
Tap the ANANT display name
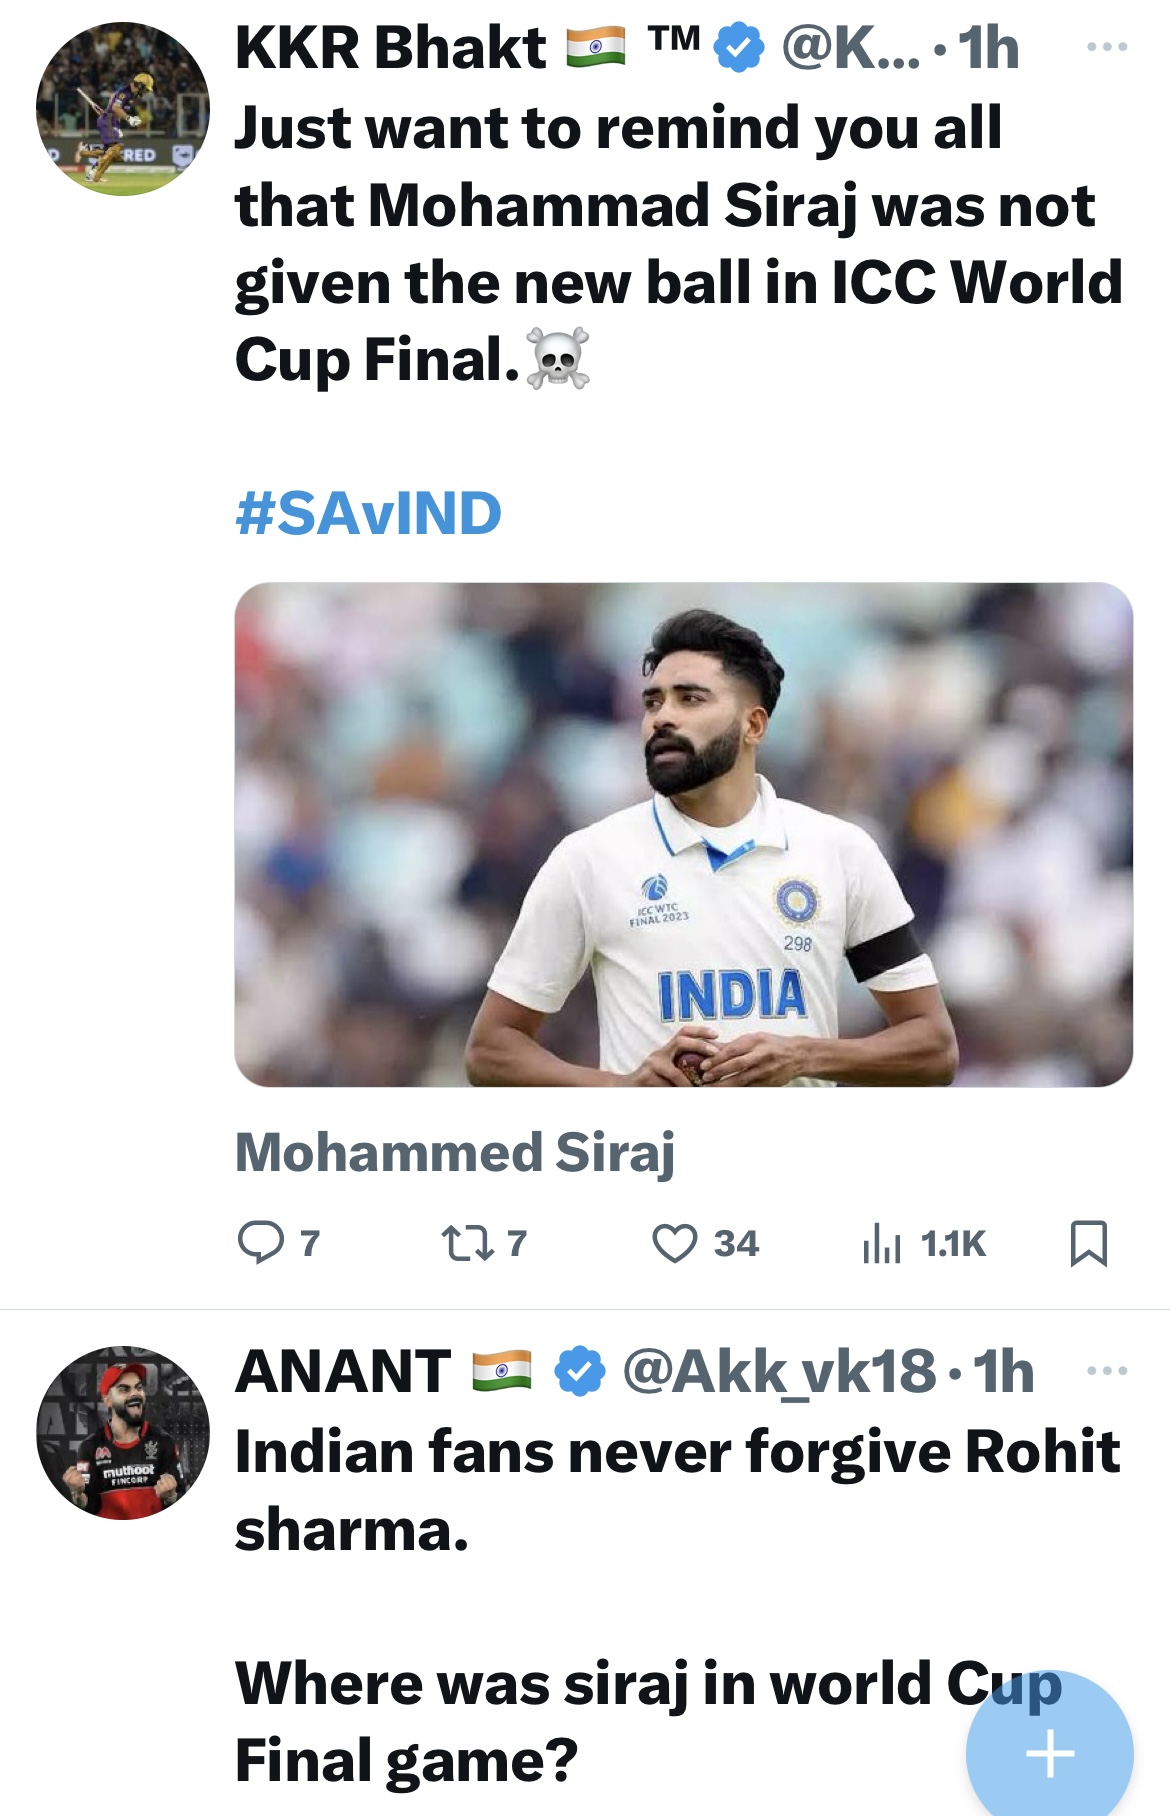tap(343, 1371)
